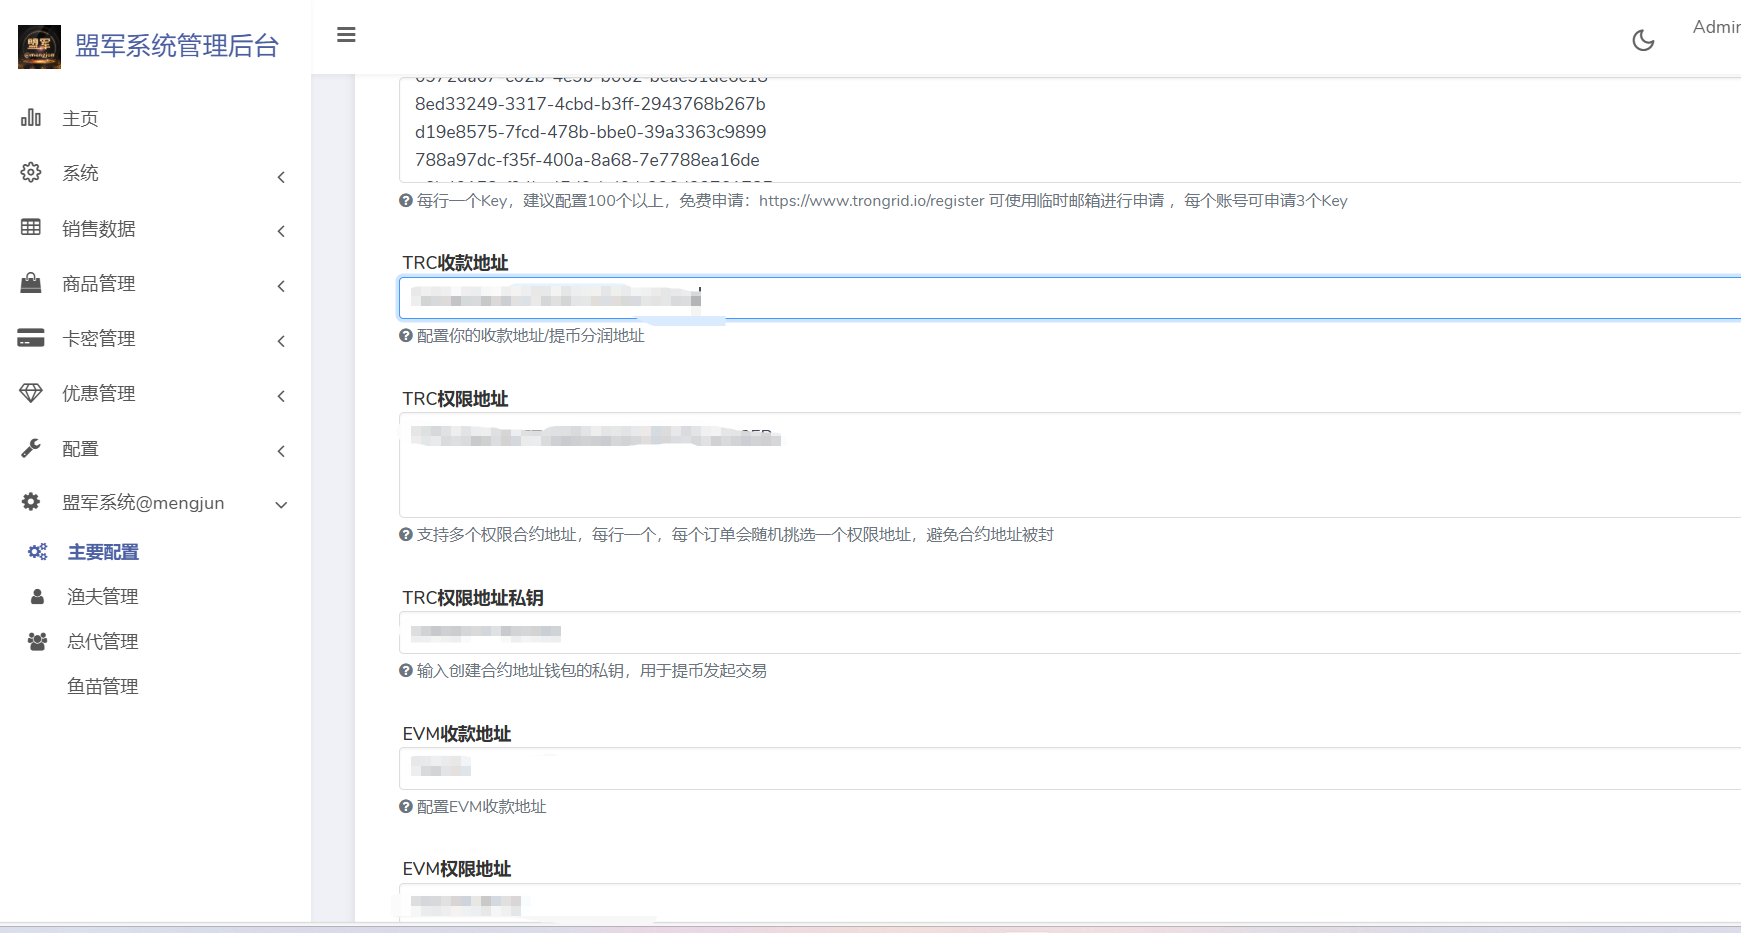Screen dimensions: 1741x933
Task: Click the 优惠管理 diamond icon
Action: pyautogui.click(x=31, y=393)
